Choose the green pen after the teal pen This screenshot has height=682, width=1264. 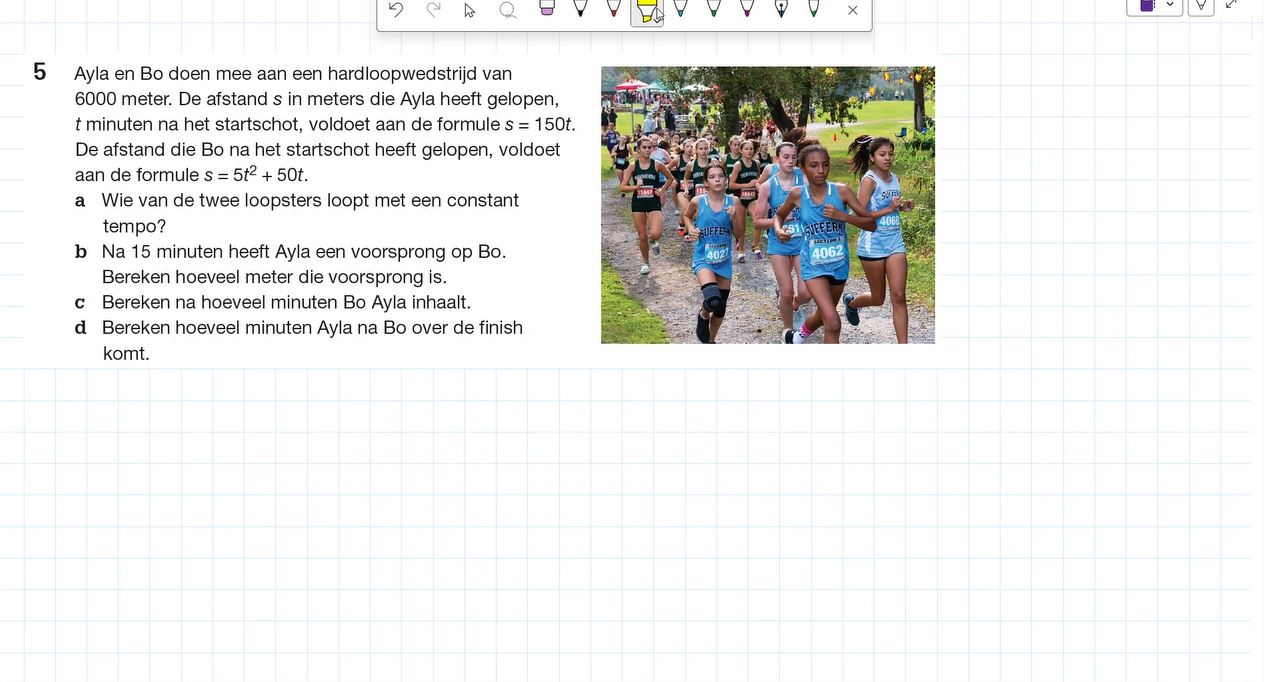(x=713, y=8)
